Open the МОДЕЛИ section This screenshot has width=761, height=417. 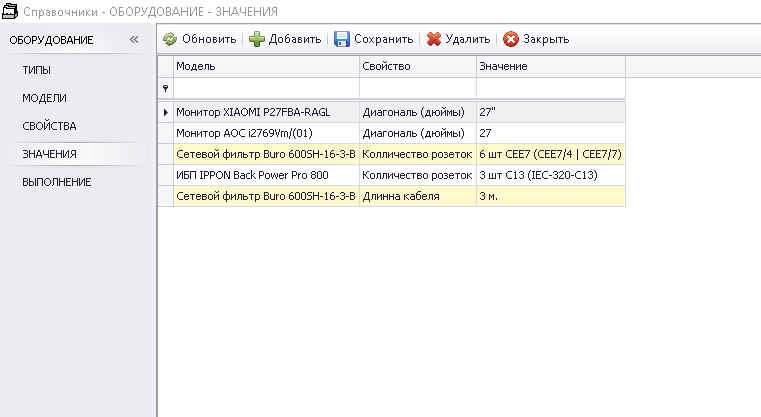point(44,98)
